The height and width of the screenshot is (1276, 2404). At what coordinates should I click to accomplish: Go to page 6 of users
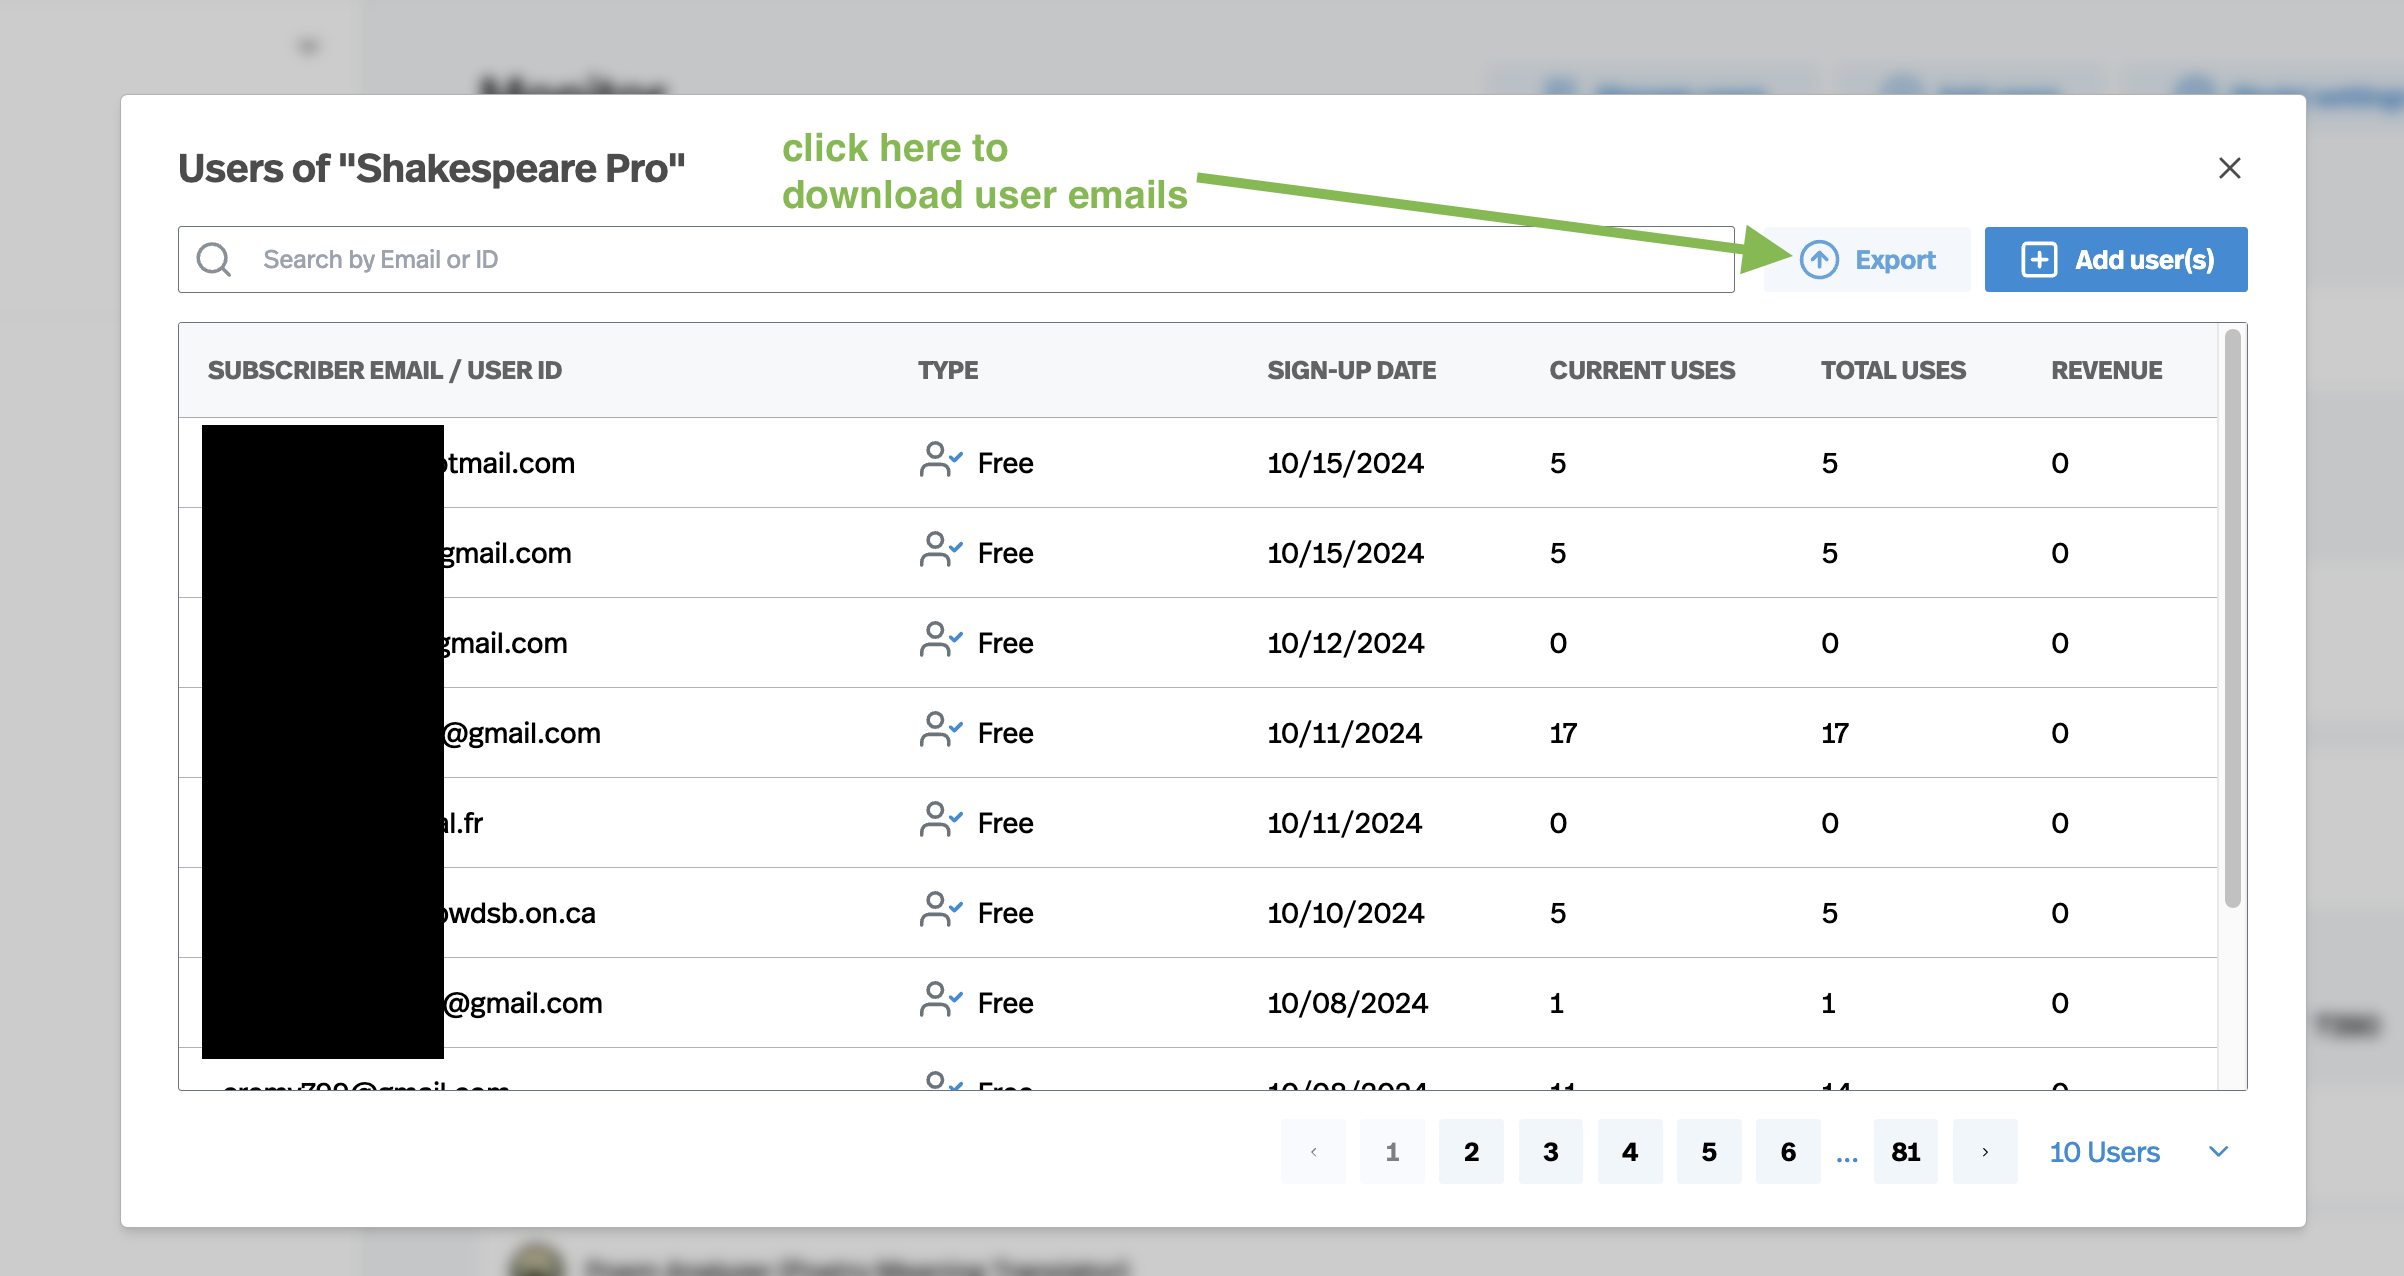pos(1788,1152)
